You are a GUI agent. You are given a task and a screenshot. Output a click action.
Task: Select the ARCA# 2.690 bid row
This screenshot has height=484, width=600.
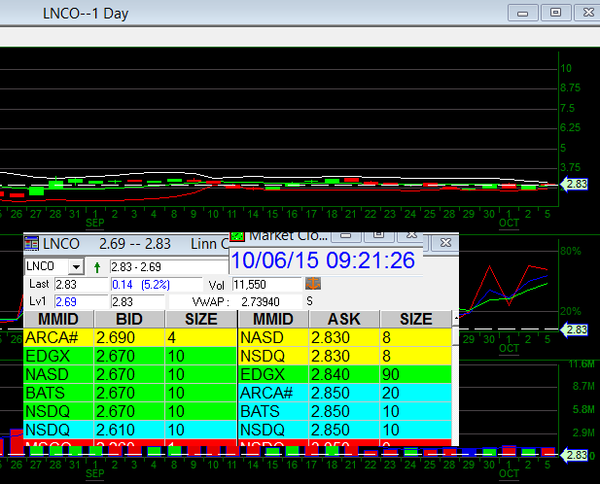tap(128, 338)
